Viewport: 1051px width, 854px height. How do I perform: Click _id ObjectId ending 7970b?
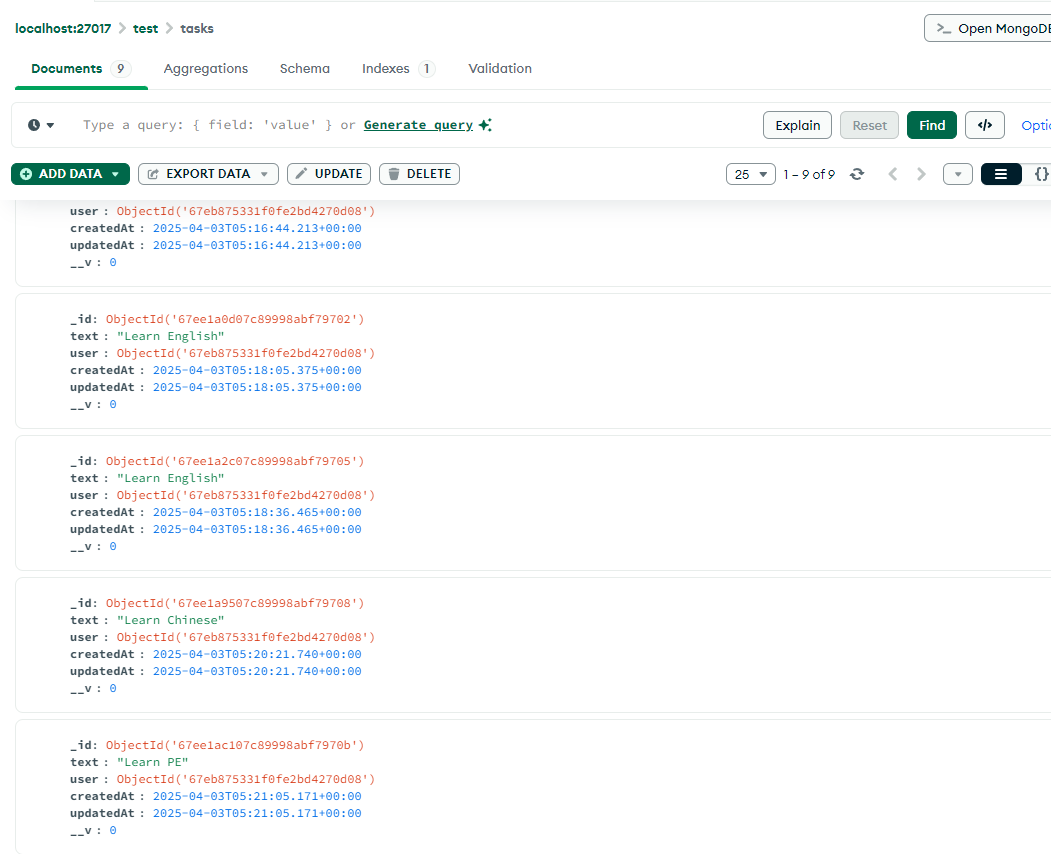coord(235,745)
